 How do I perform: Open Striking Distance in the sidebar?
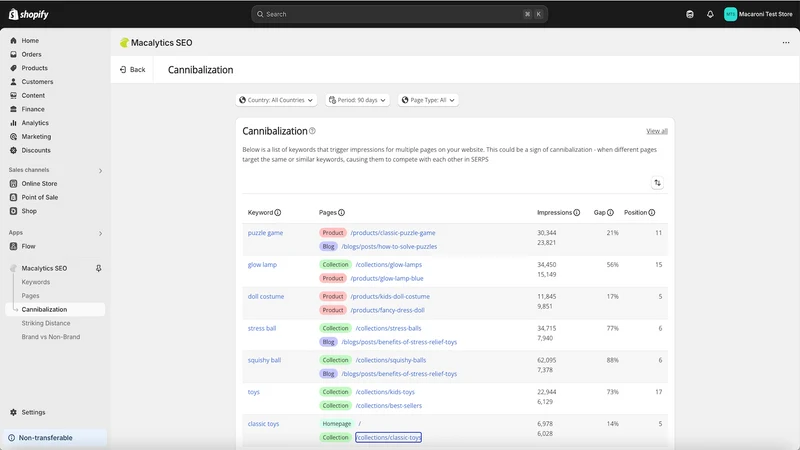click(46, 323)
